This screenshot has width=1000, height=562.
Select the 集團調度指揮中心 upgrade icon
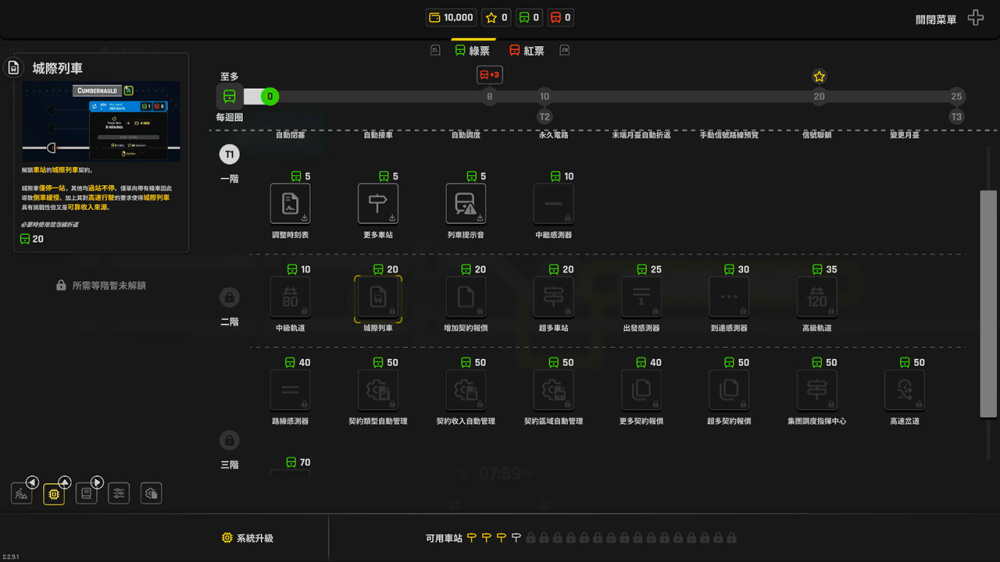pyautogui.click(x=817, y=390)
